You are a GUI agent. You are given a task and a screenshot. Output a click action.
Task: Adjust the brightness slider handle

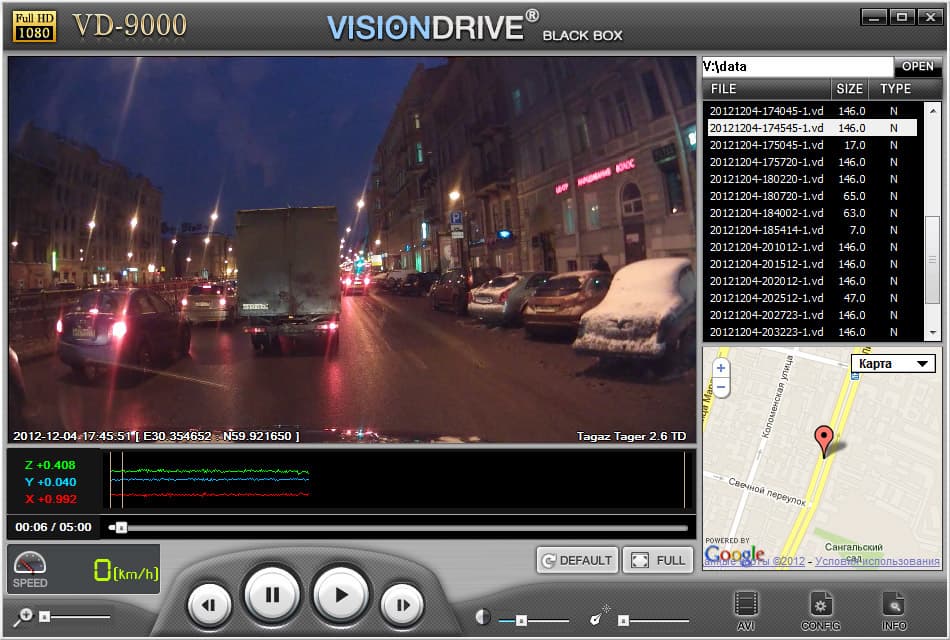pos(521,621)
